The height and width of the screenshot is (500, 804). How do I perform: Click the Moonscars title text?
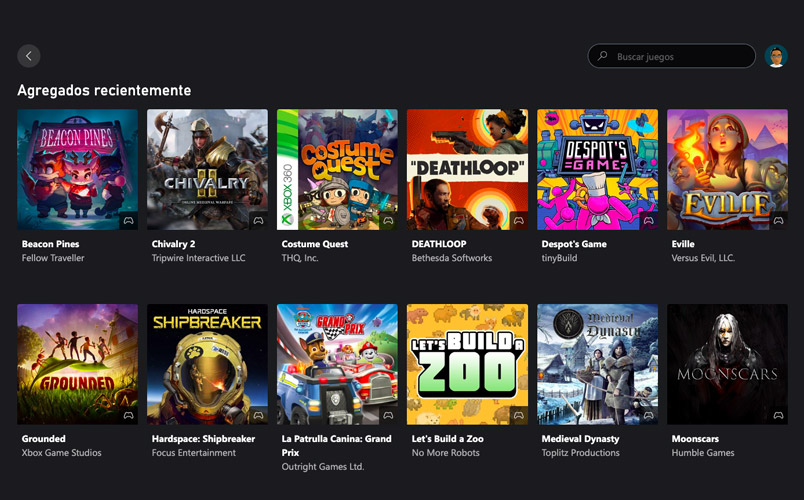(695, 439)
